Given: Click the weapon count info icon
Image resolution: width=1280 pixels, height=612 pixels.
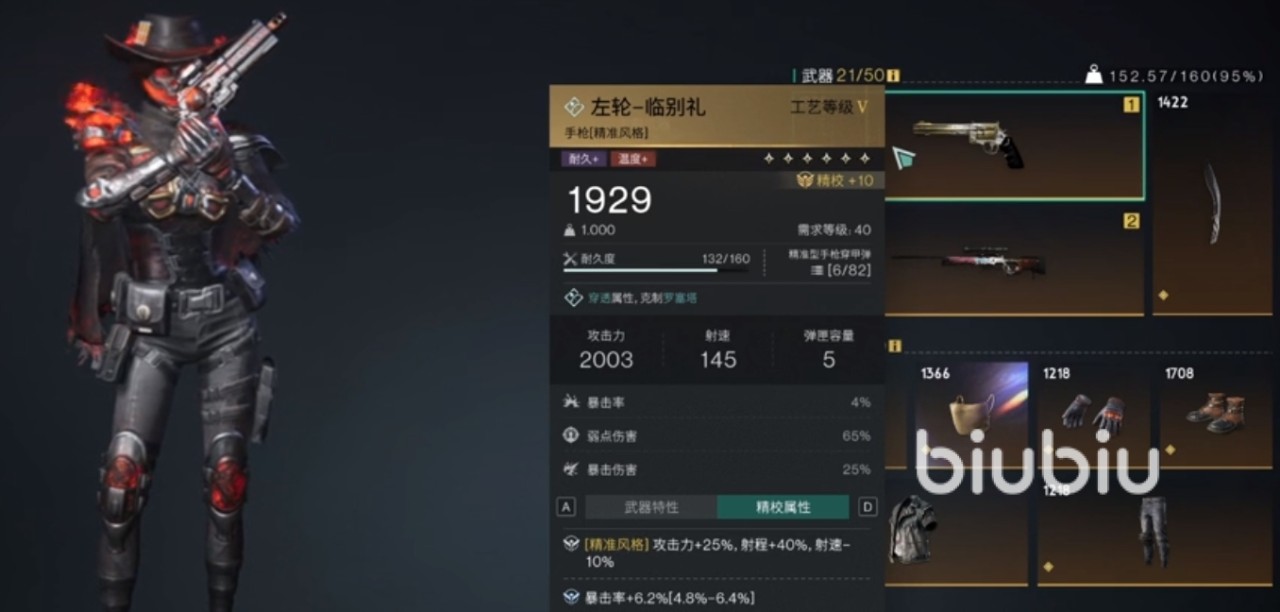Looking at the screenshot, I should coord(893,75).
